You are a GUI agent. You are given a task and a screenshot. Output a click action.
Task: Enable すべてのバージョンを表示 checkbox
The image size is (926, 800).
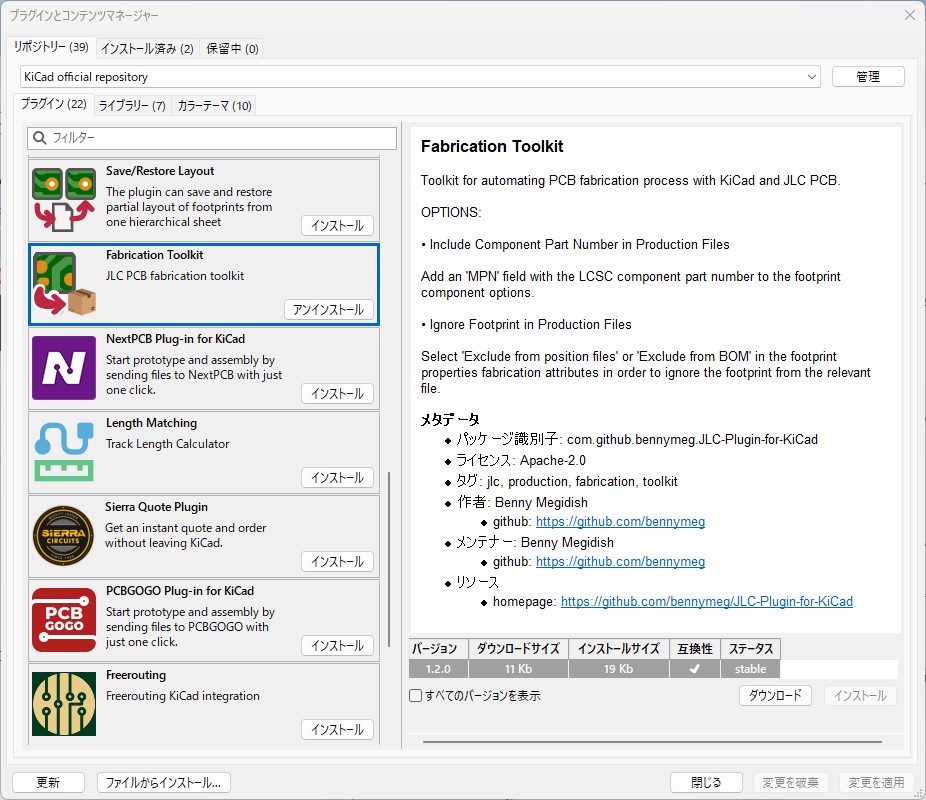tap(417, 695)
